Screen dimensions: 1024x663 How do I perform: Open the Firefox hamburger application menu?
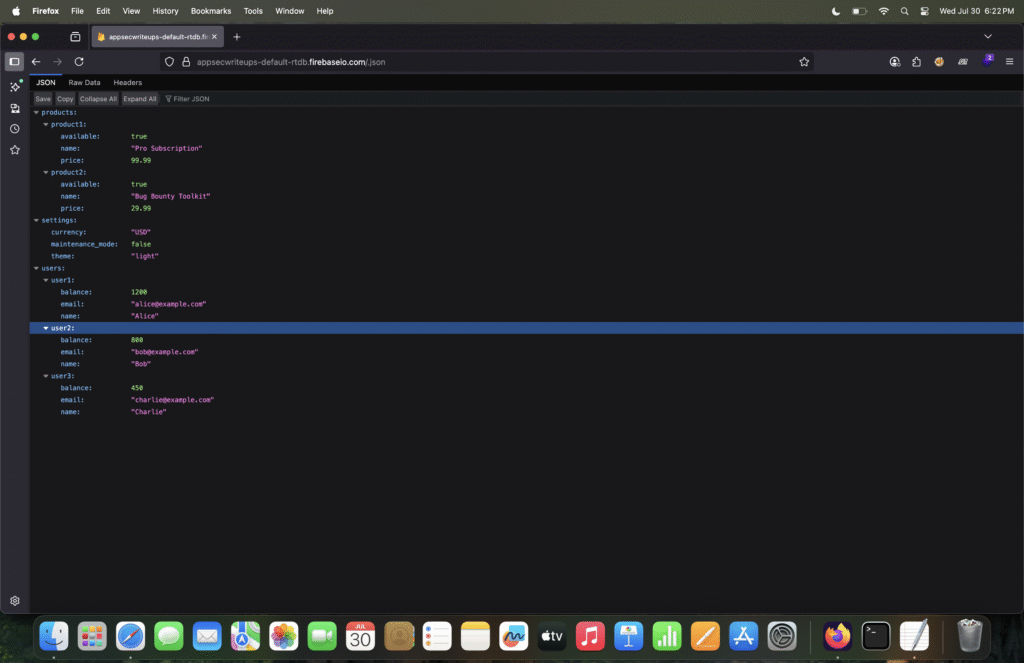[1011, 61]
